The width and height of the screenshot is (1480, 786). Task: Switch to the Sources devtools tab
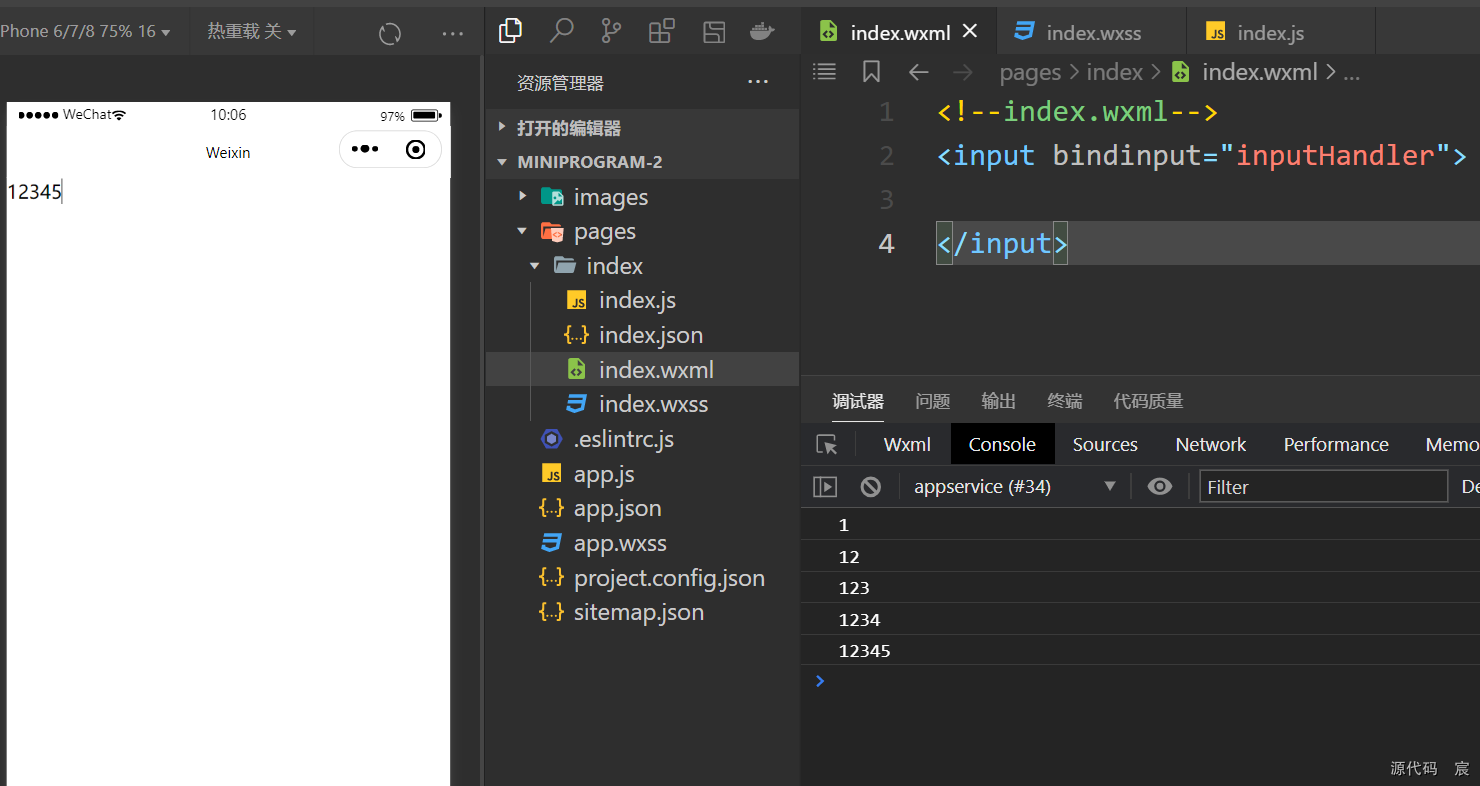(1105, 444)
